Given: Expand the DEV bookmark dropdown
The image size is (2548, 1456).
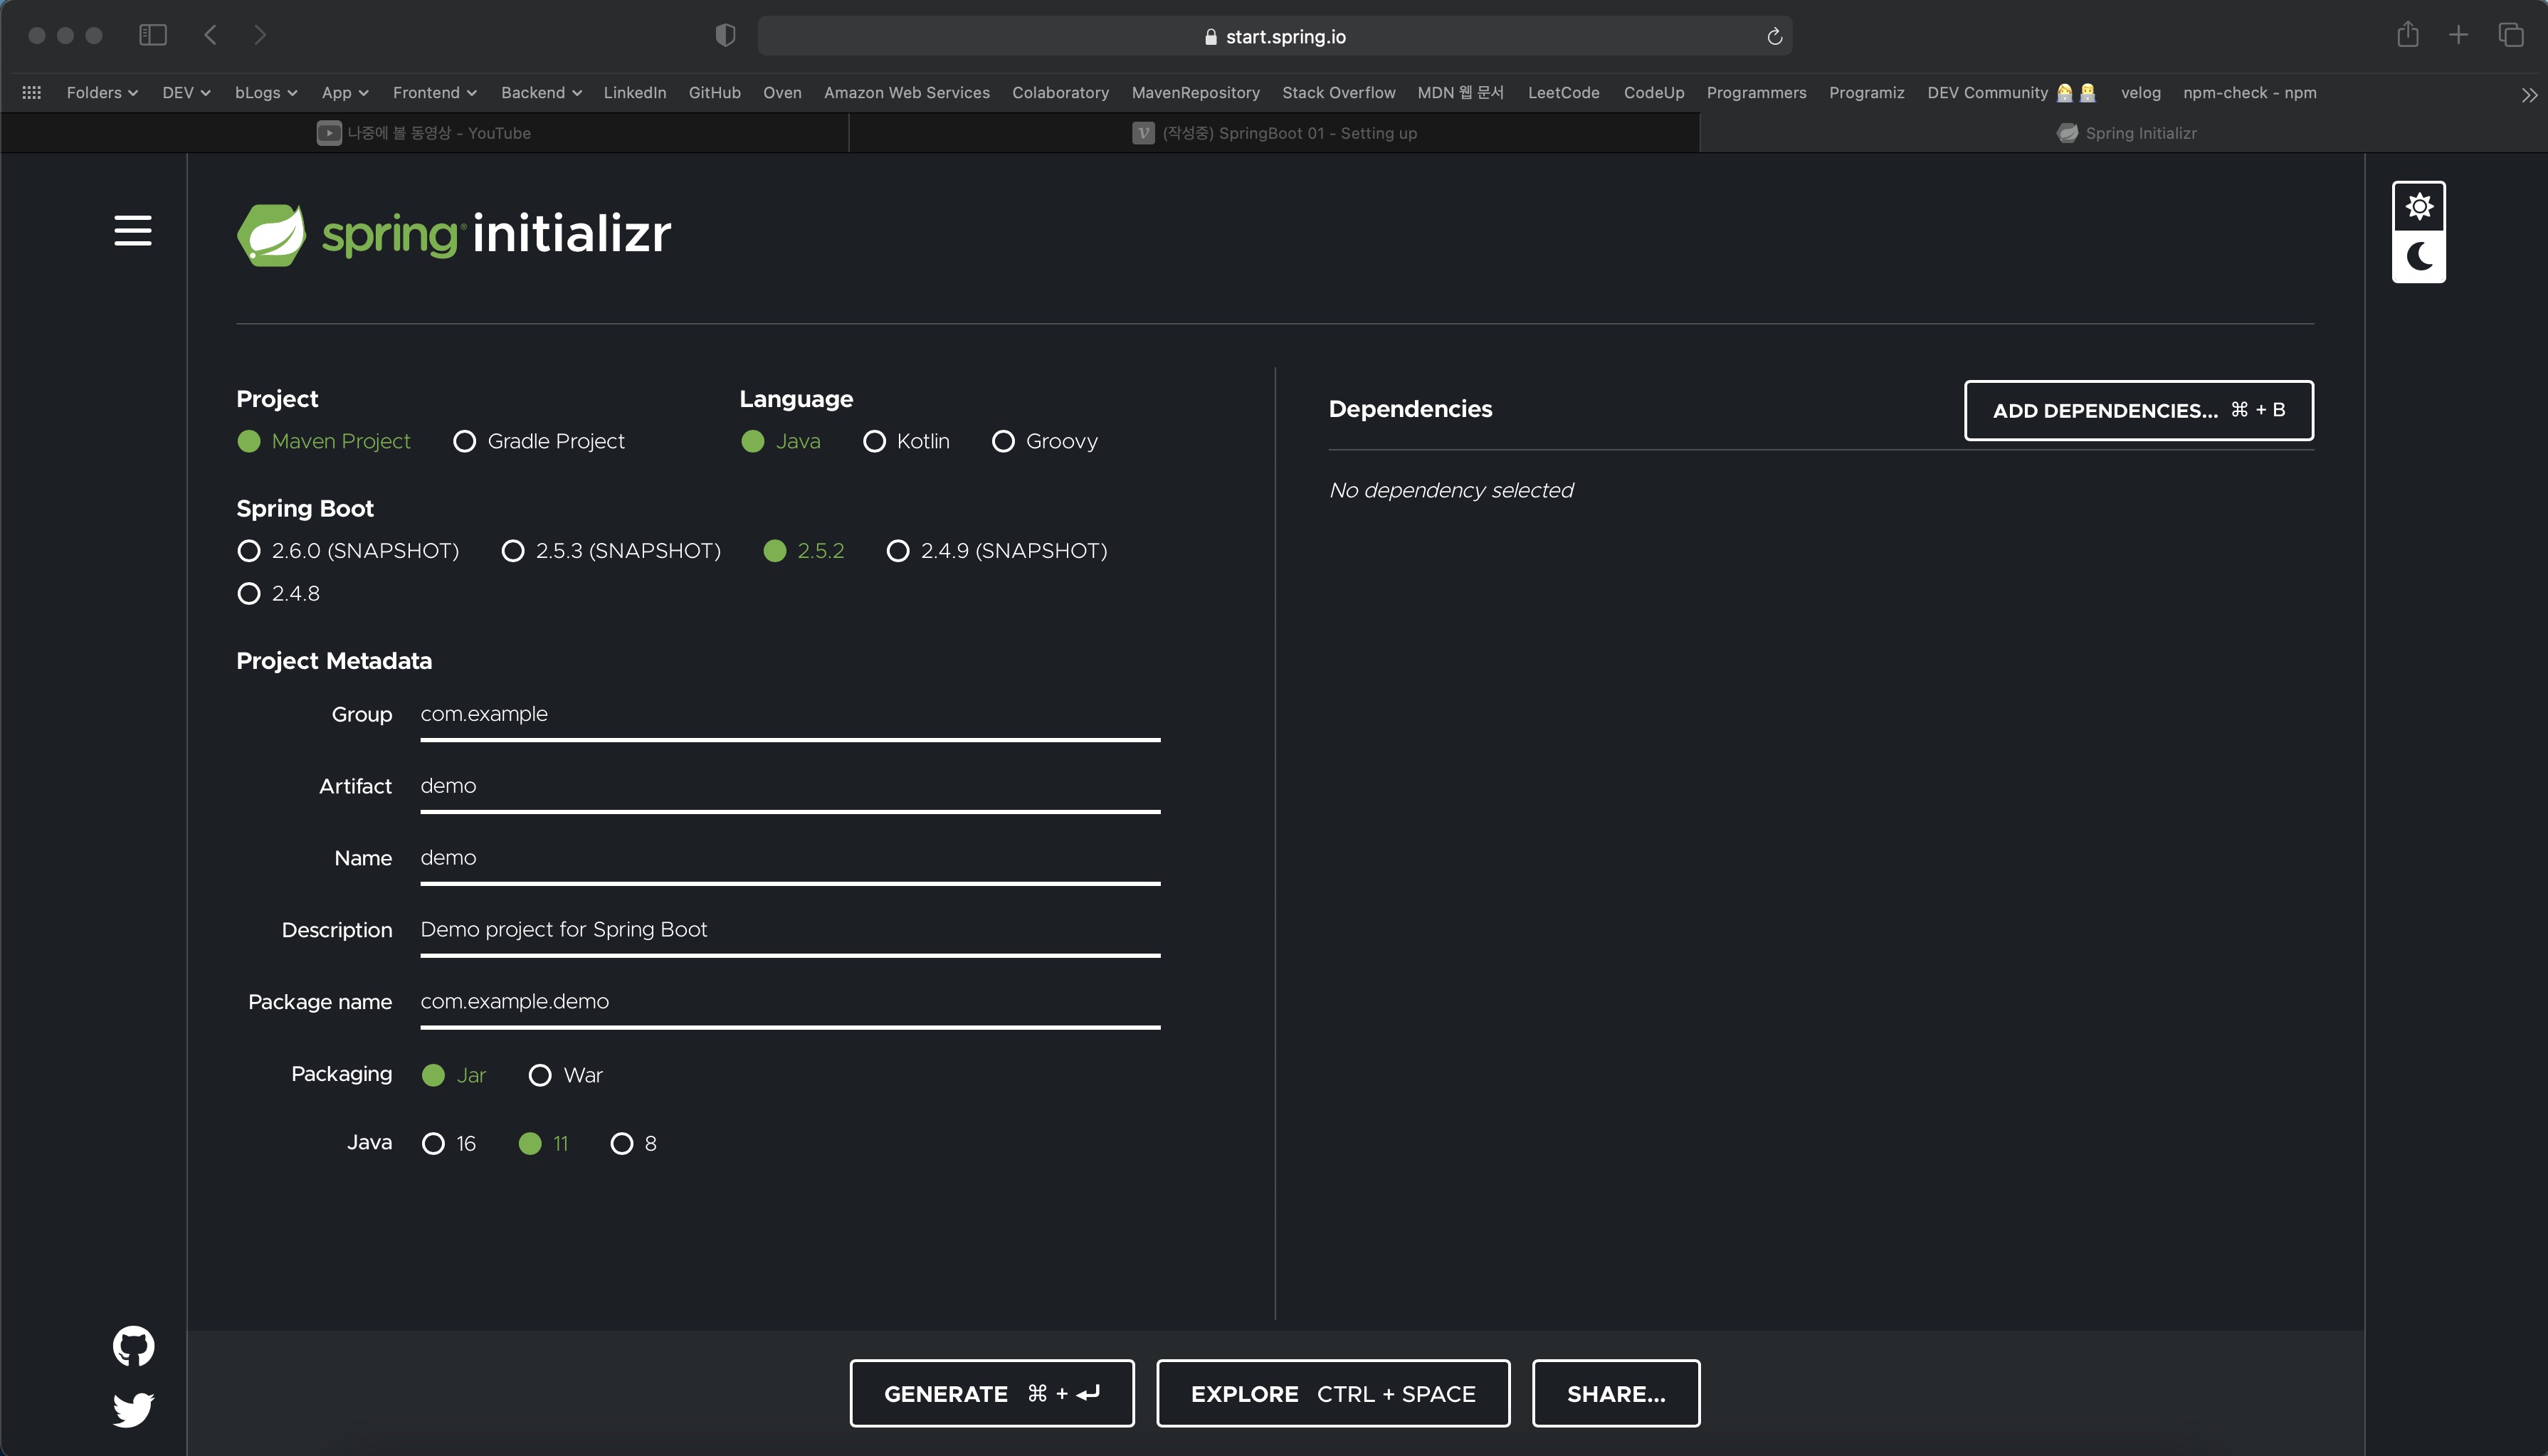Looking at the screenshot, I should (186, 92).
